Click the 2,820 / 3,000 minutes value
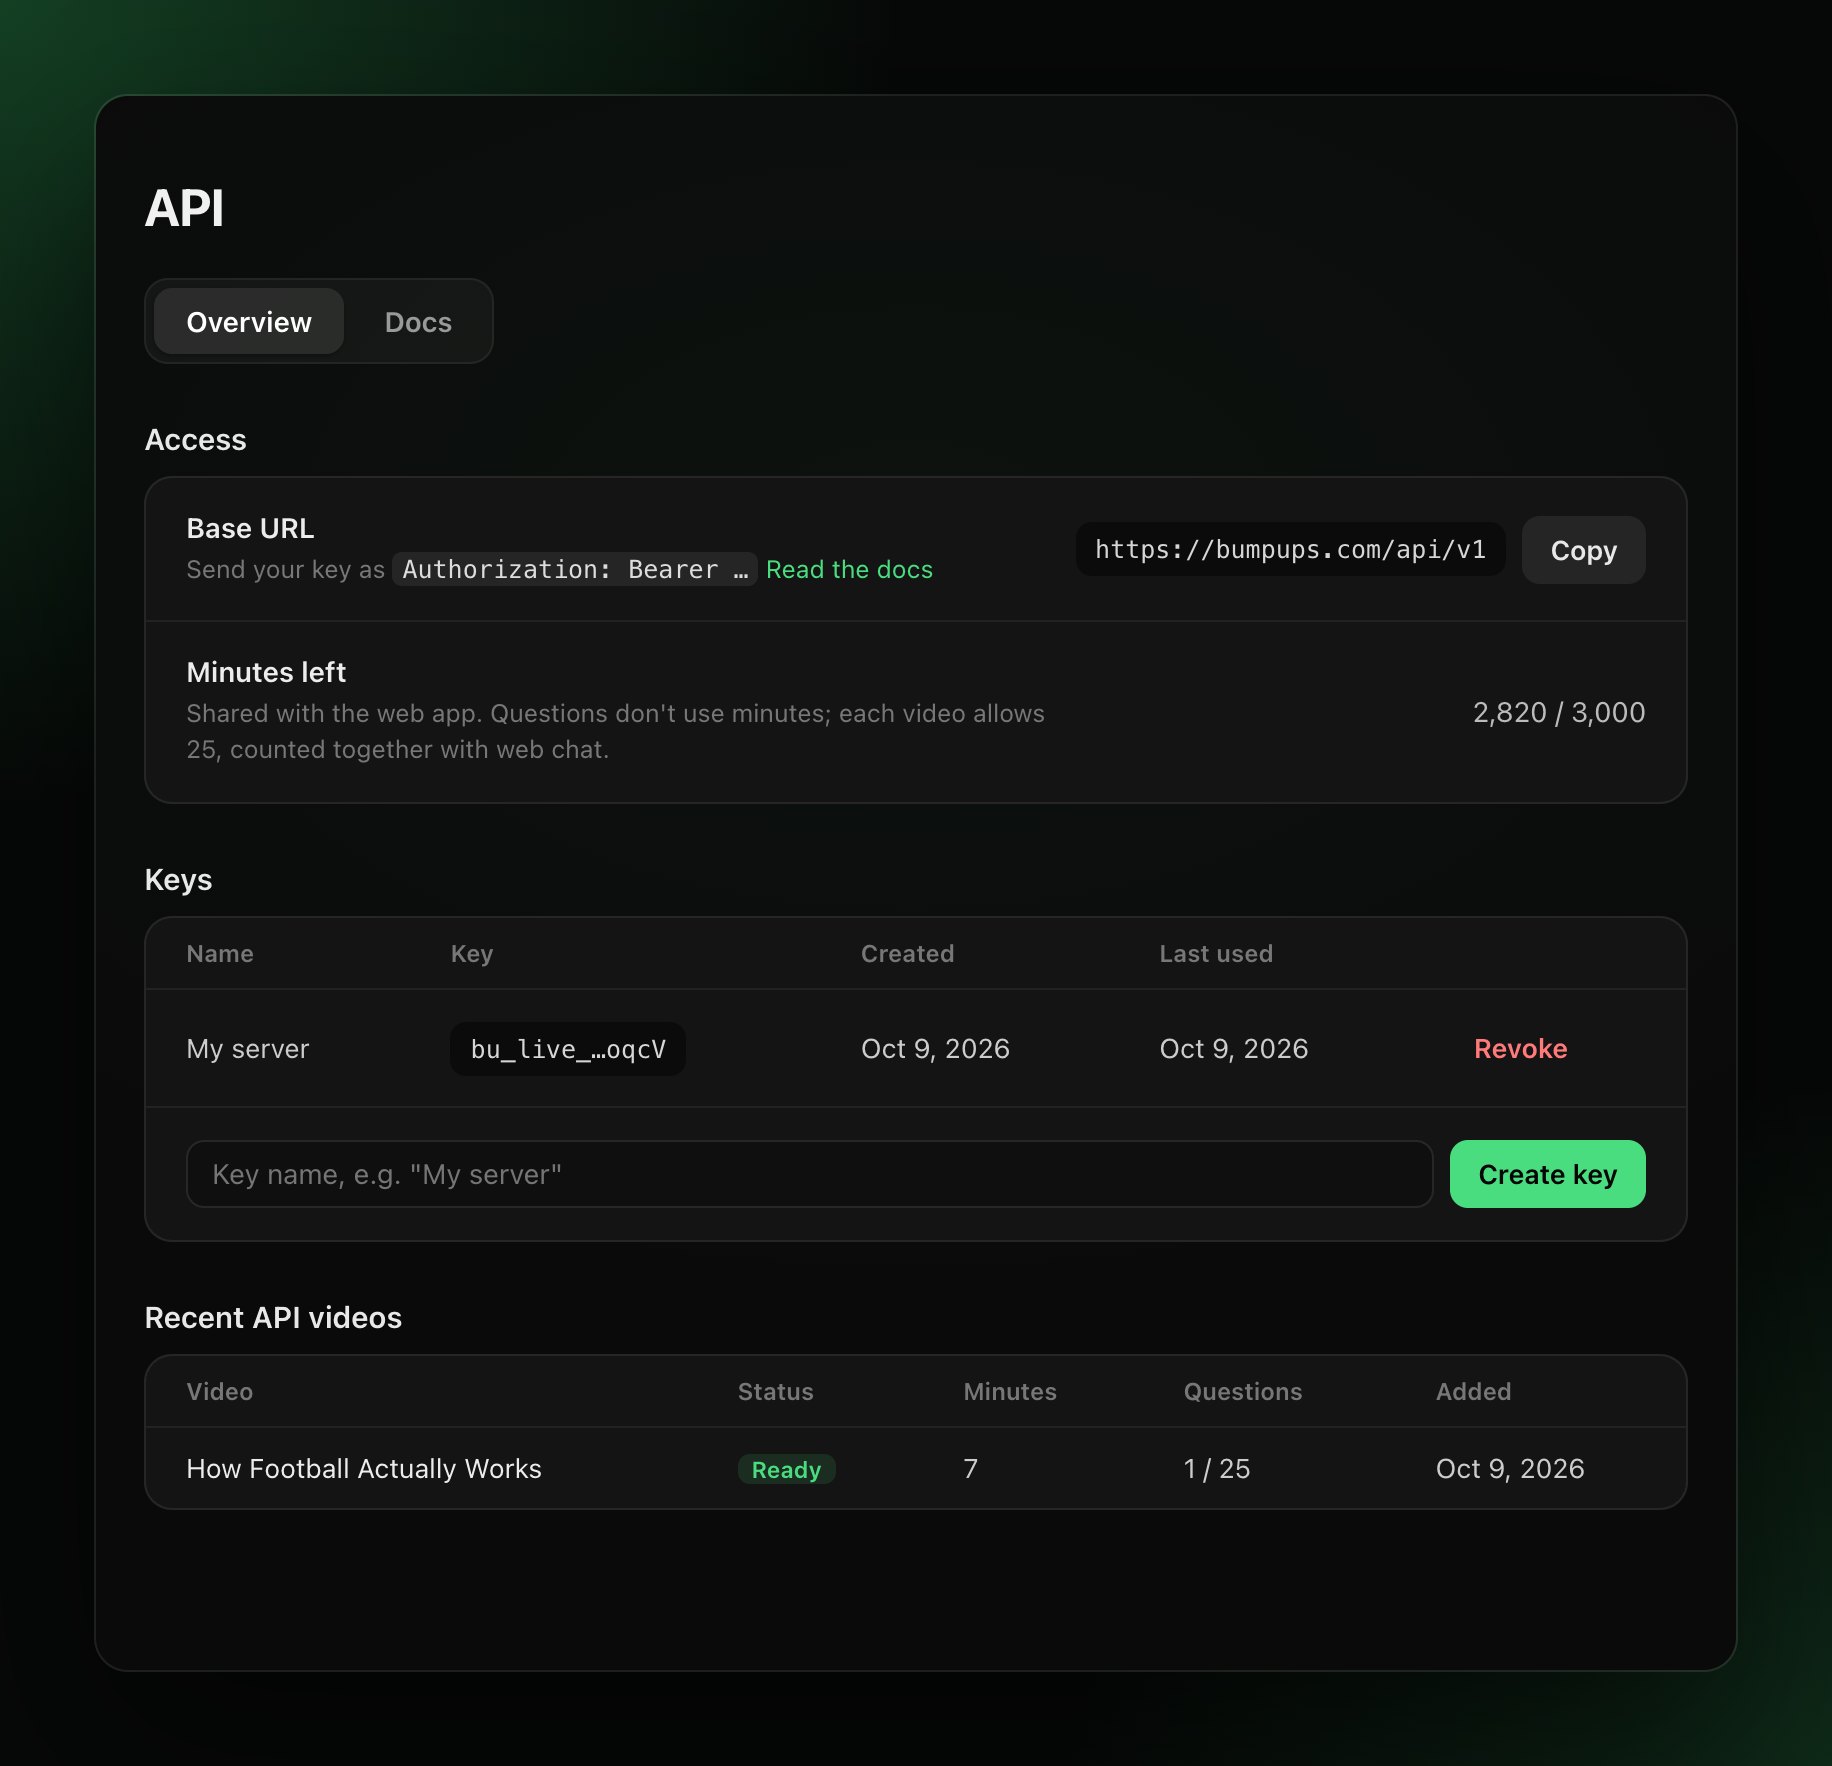 pos(1558,712)
